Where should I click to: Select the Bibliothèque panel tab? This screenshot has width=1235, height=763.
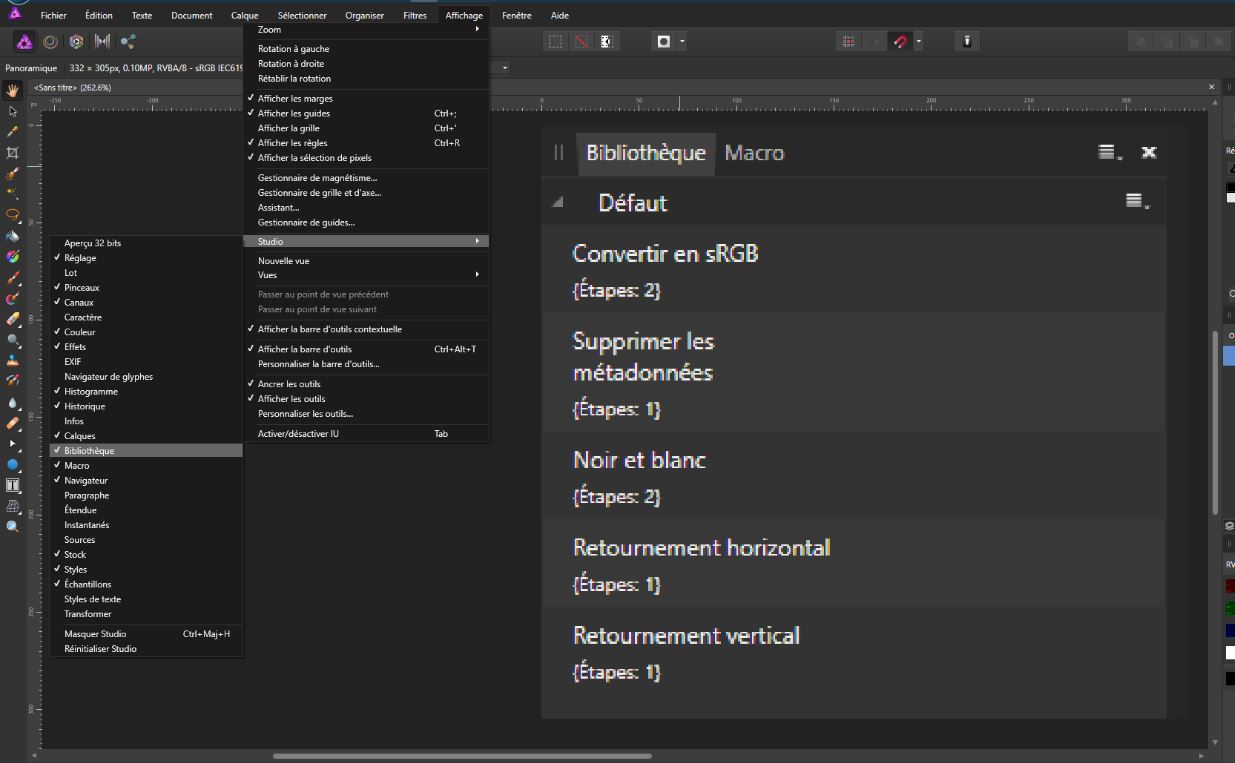646,153
